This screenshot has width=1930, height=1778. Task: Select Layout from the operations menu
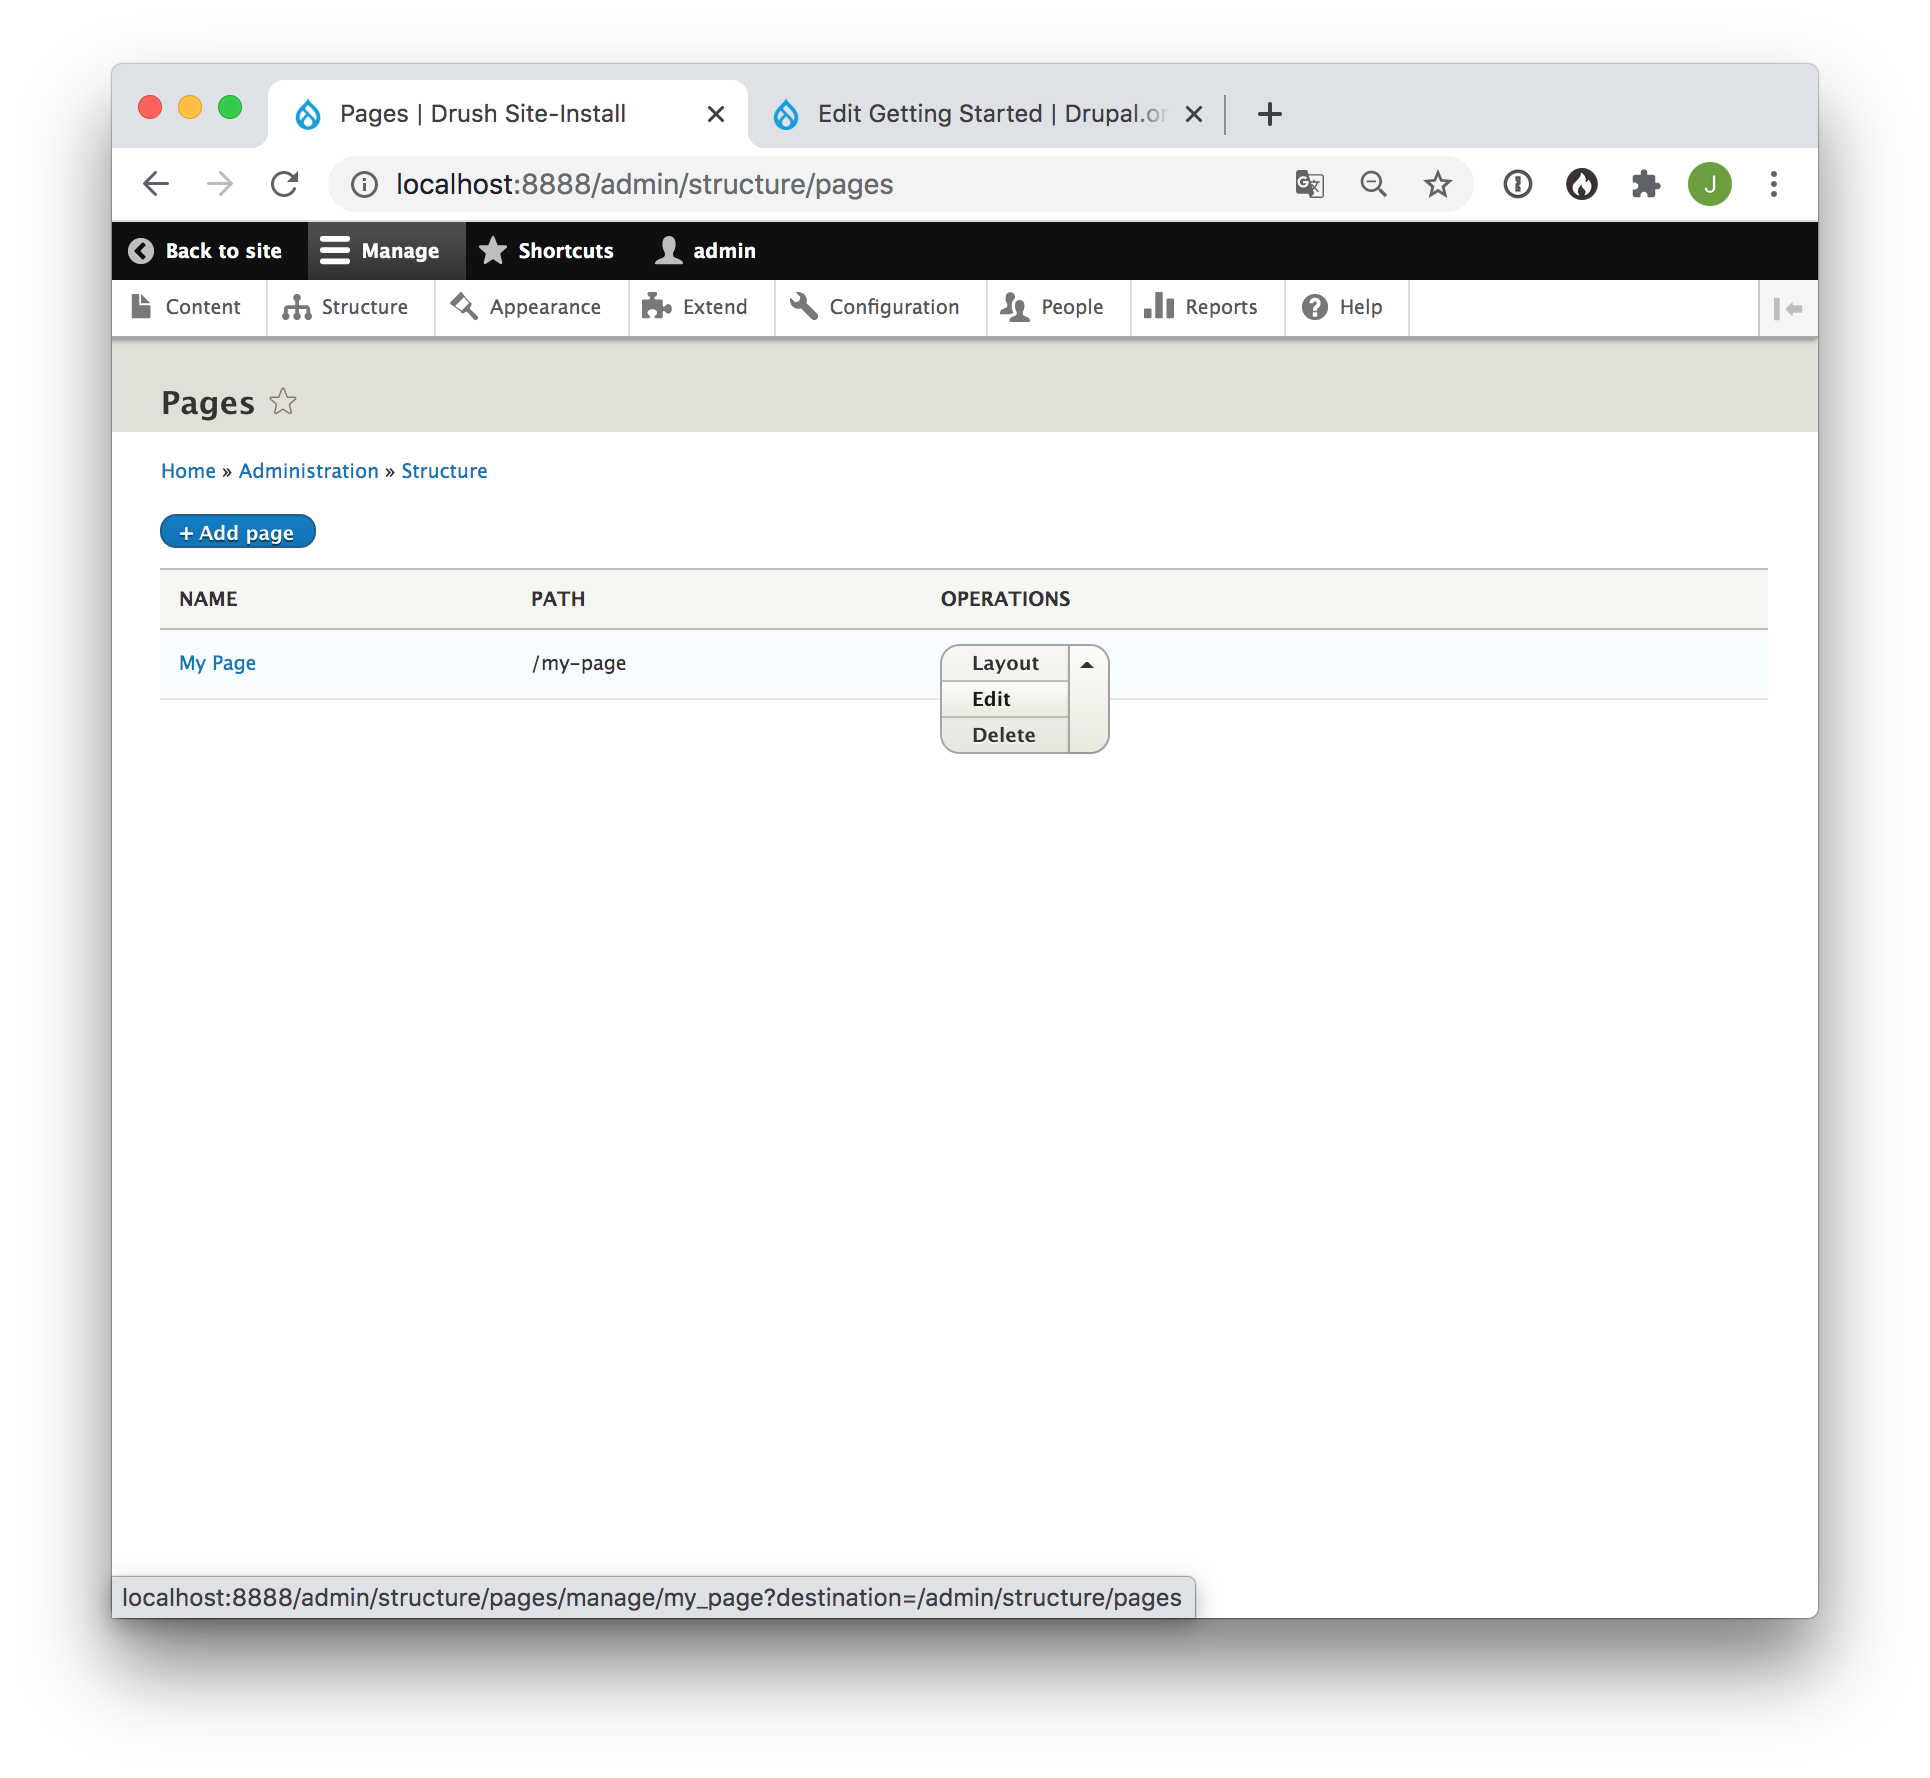click(1004, 663)
